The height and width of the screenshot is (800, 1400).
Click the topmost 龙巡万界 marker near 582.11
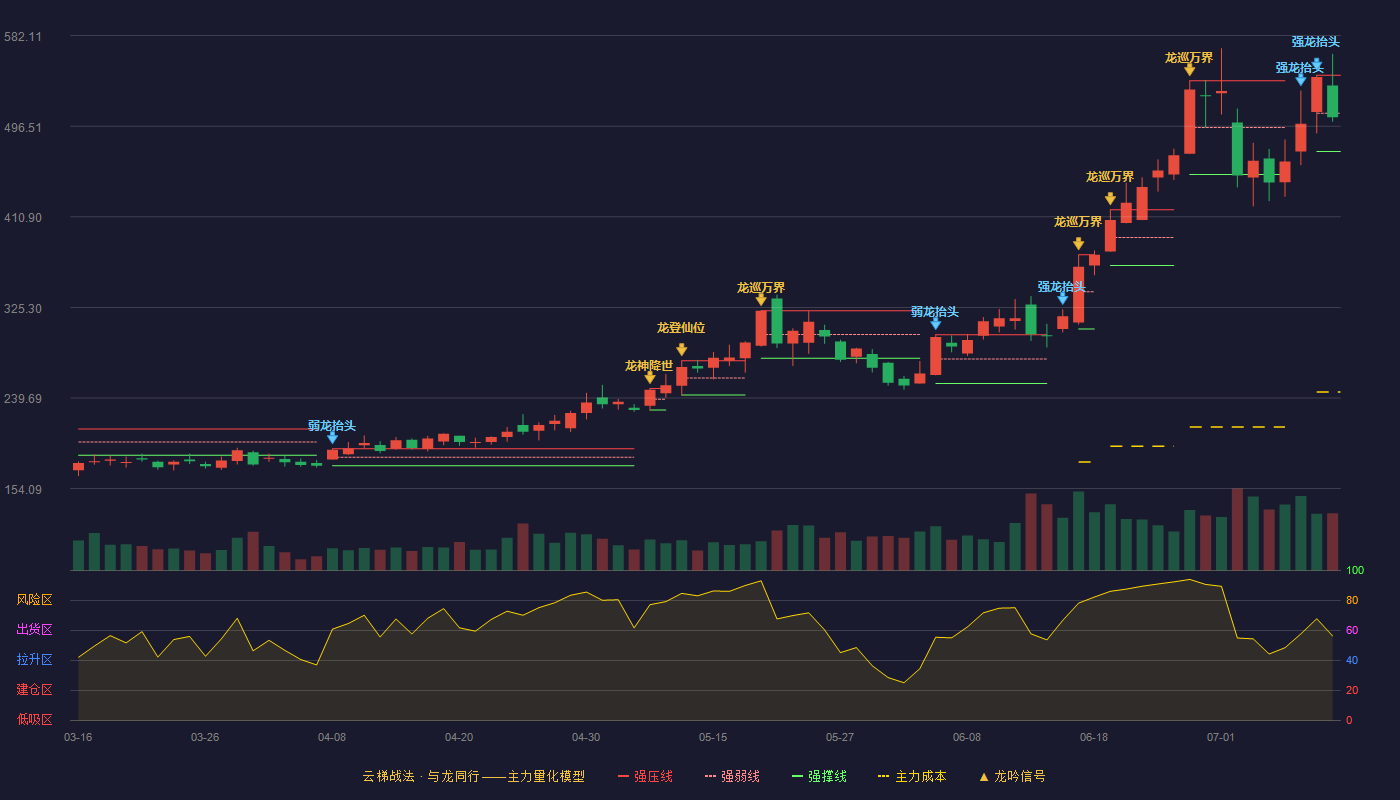pos(1189,69)
